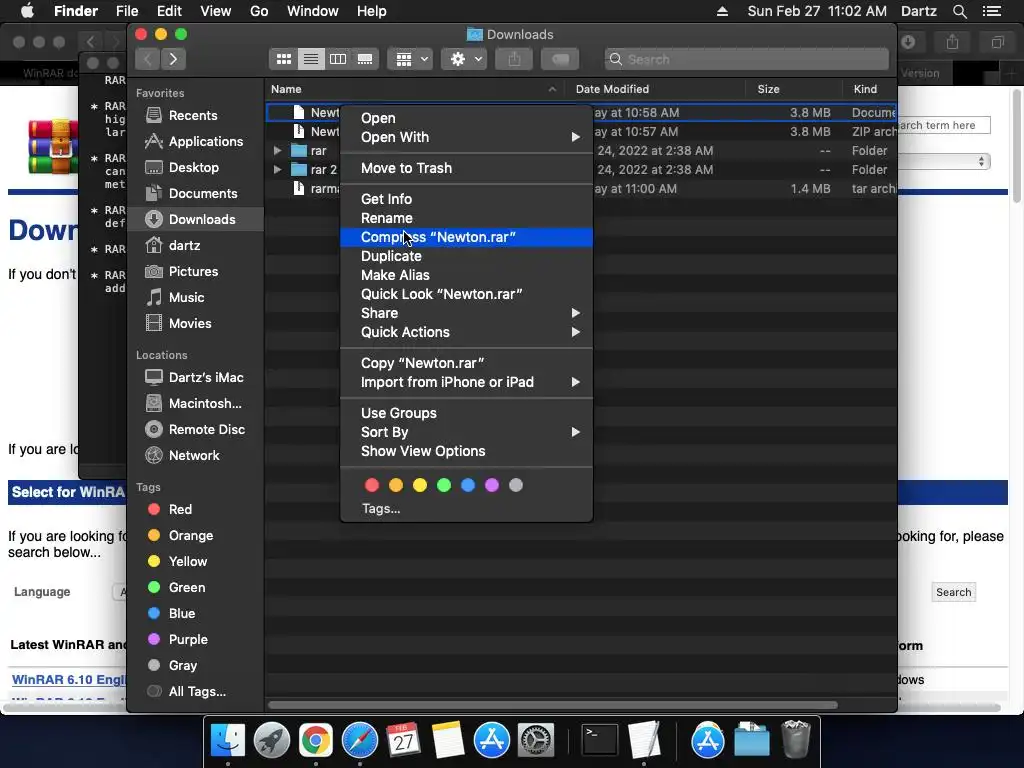1024x768 pixels.
Task: Open Terminal from the Dock
Action: tap(599, 741)
